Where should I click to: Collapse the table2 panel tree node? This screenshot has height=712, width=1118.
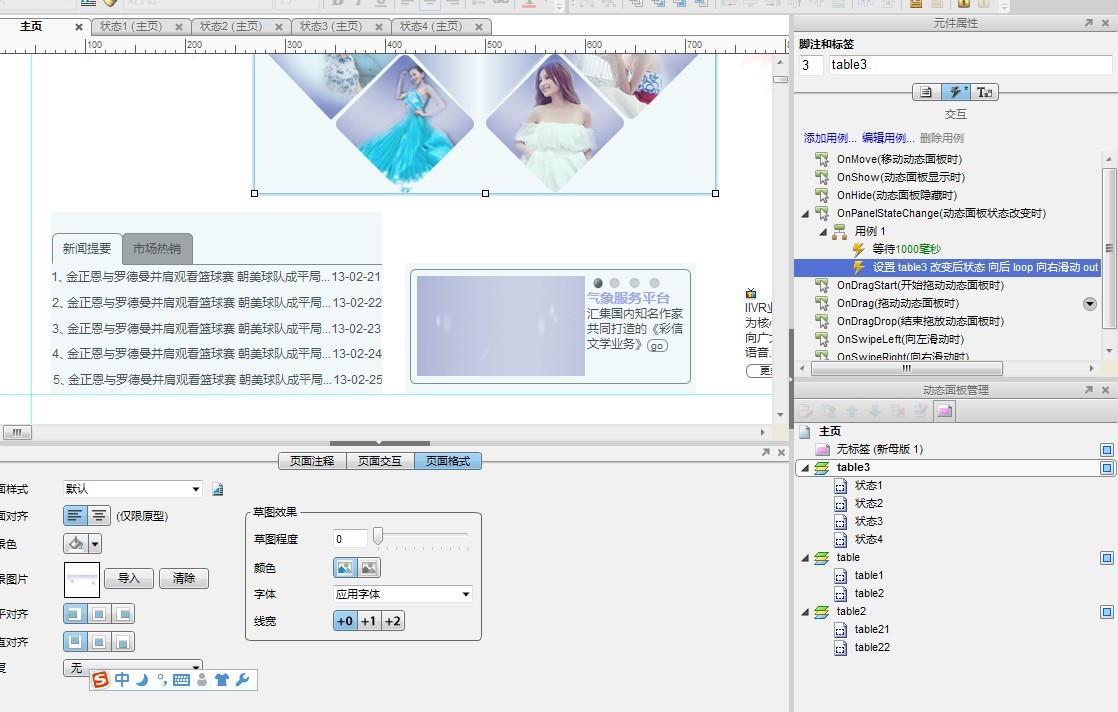[x=805, y=612]
